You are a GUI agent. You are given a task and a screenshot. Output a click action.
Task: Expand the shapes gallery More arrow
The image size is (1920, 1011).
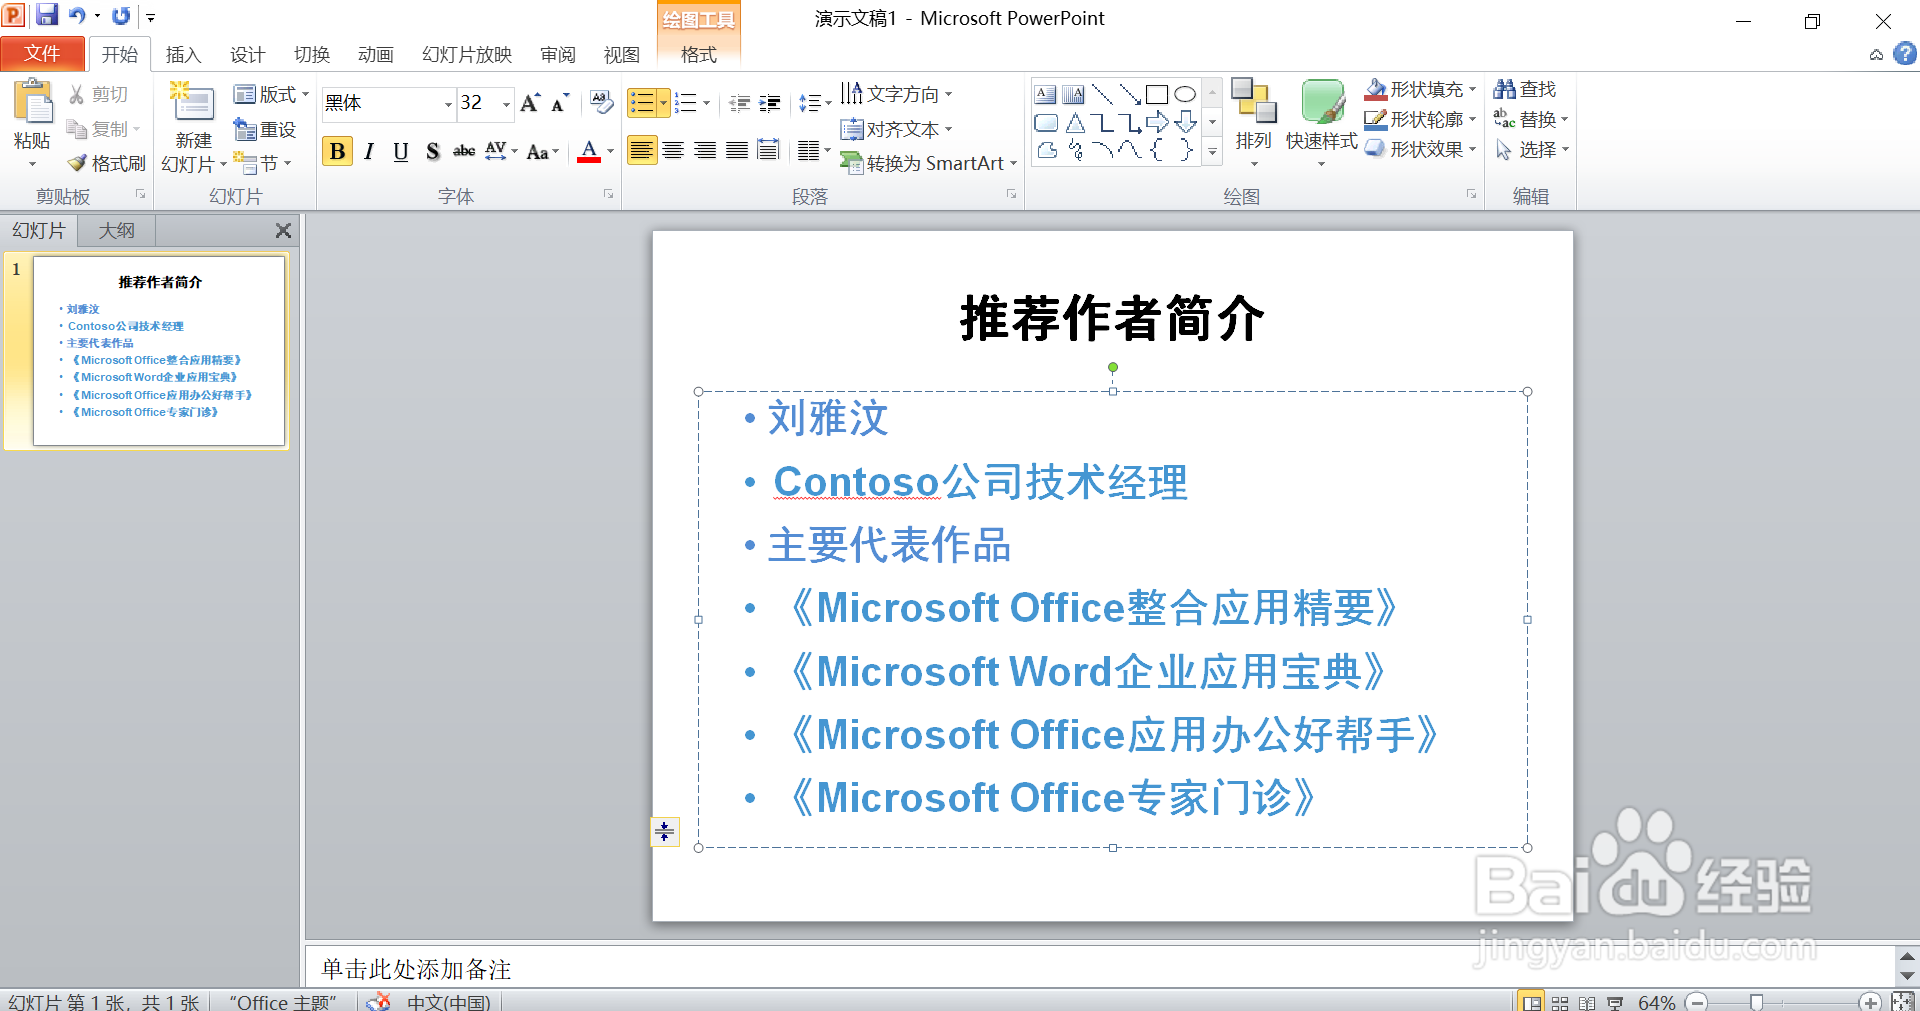(1212, 152)
